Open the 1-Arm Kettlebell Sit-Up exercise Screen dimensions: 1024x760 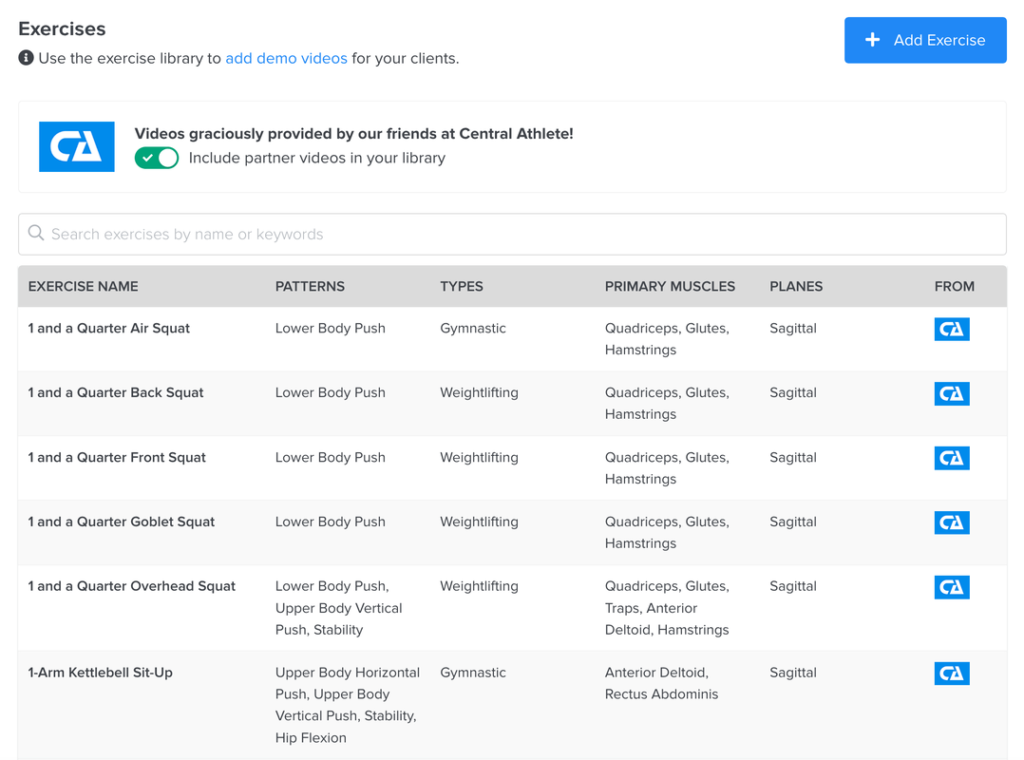[100, 672]
